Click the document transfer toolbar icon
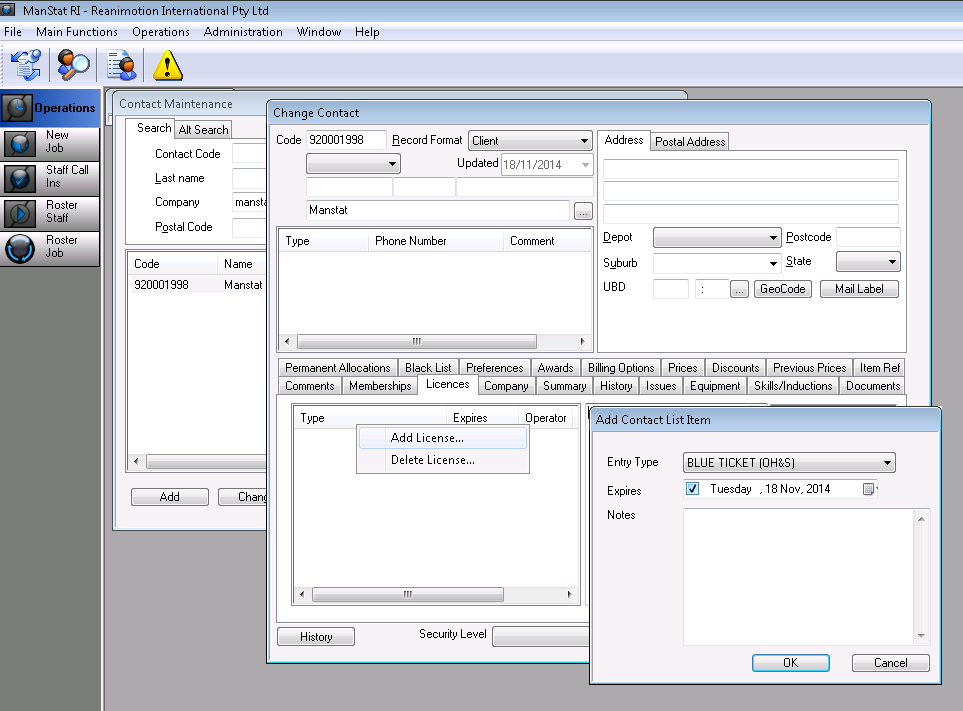Screen dimensions: 963x711 [25, 65]
